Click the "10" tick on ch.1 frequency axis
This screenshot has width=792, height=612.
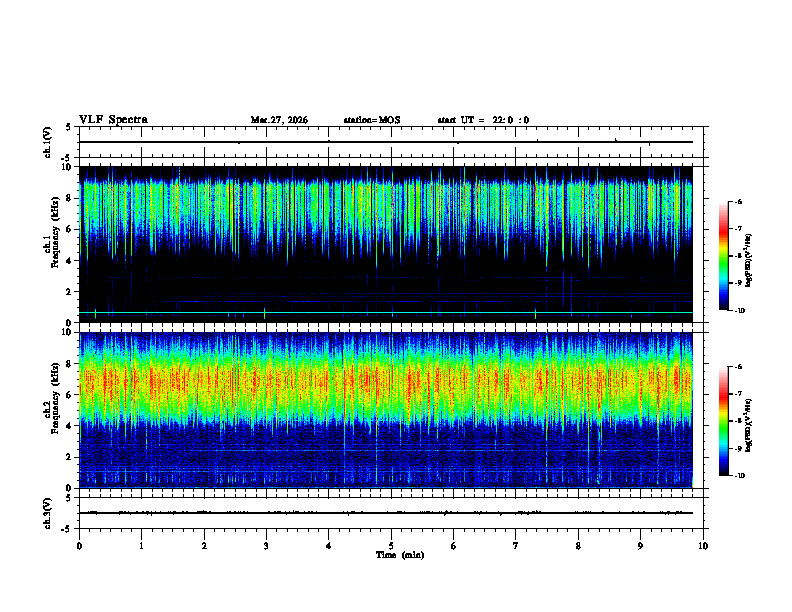68,167
